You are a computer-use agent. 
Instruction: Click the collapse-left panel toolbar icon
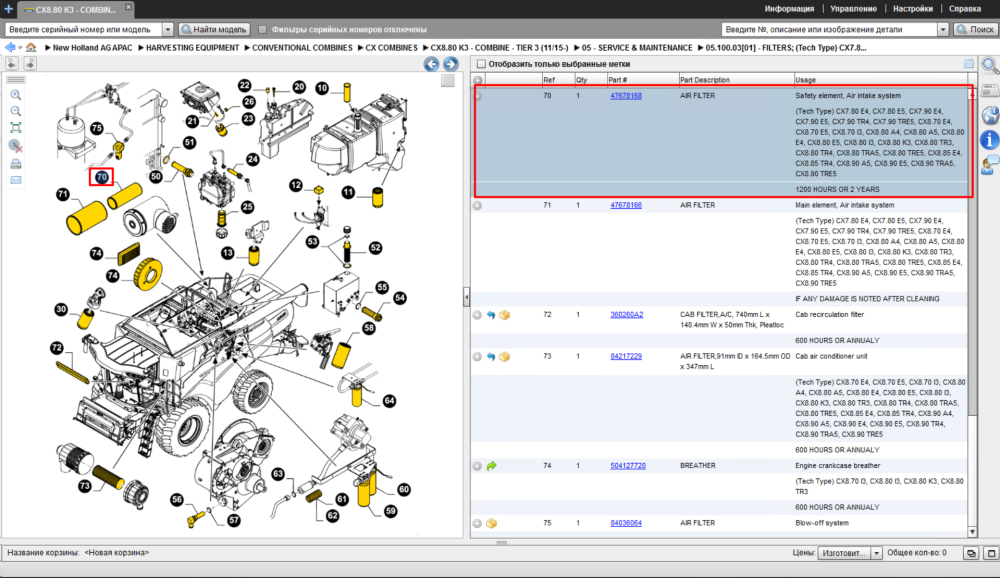(12, 63)
